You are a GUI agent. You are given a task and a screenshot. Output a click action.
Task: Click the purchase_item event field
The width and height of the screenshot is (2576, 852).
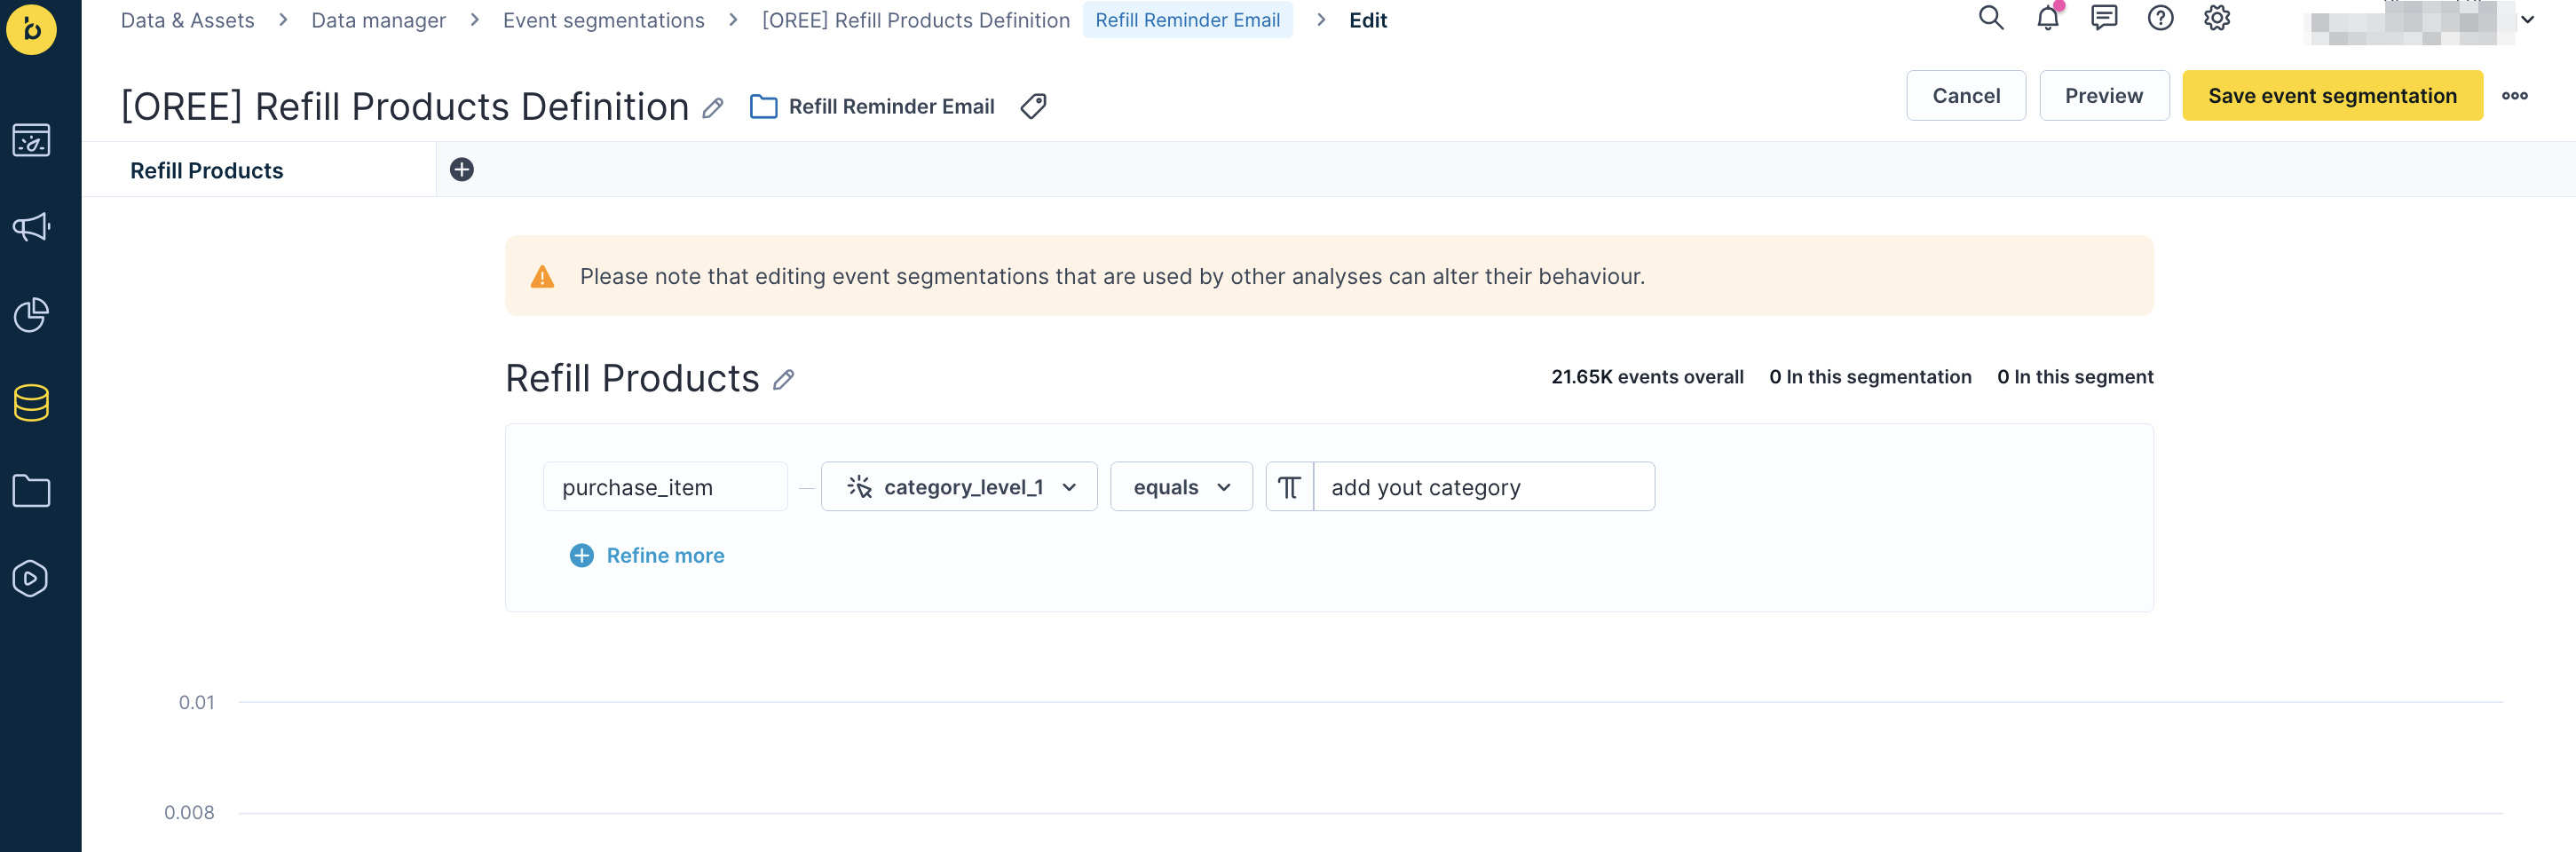tap(665, 487)
